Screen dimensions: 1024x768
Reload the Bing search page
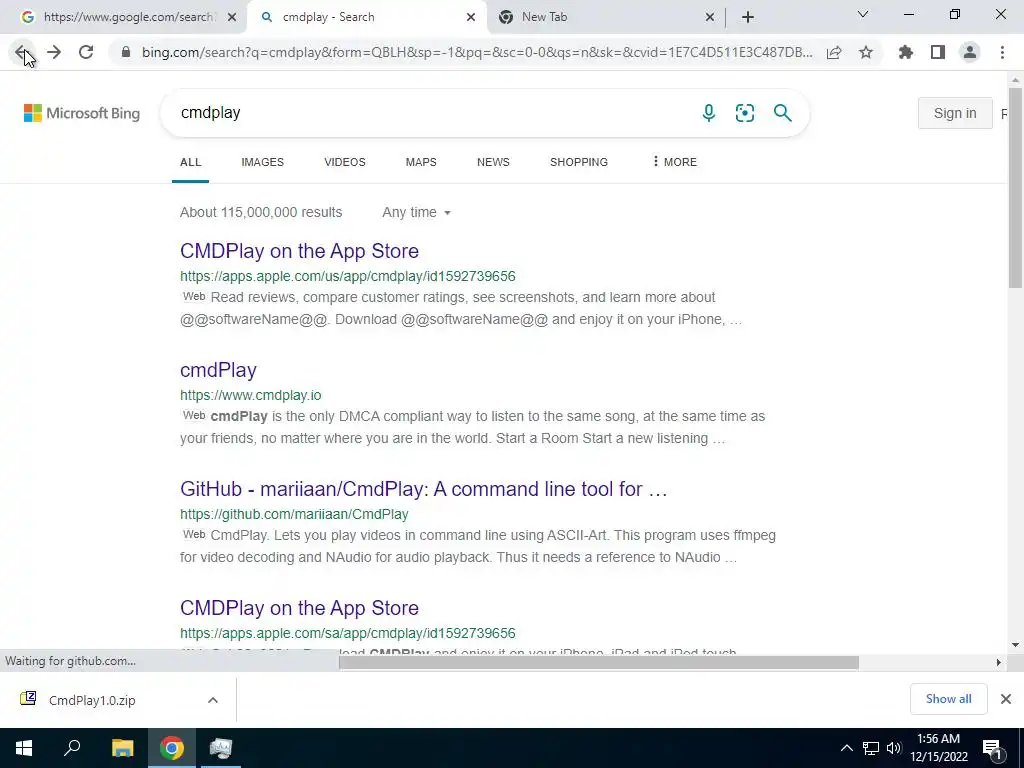click(x=86, y=52)
